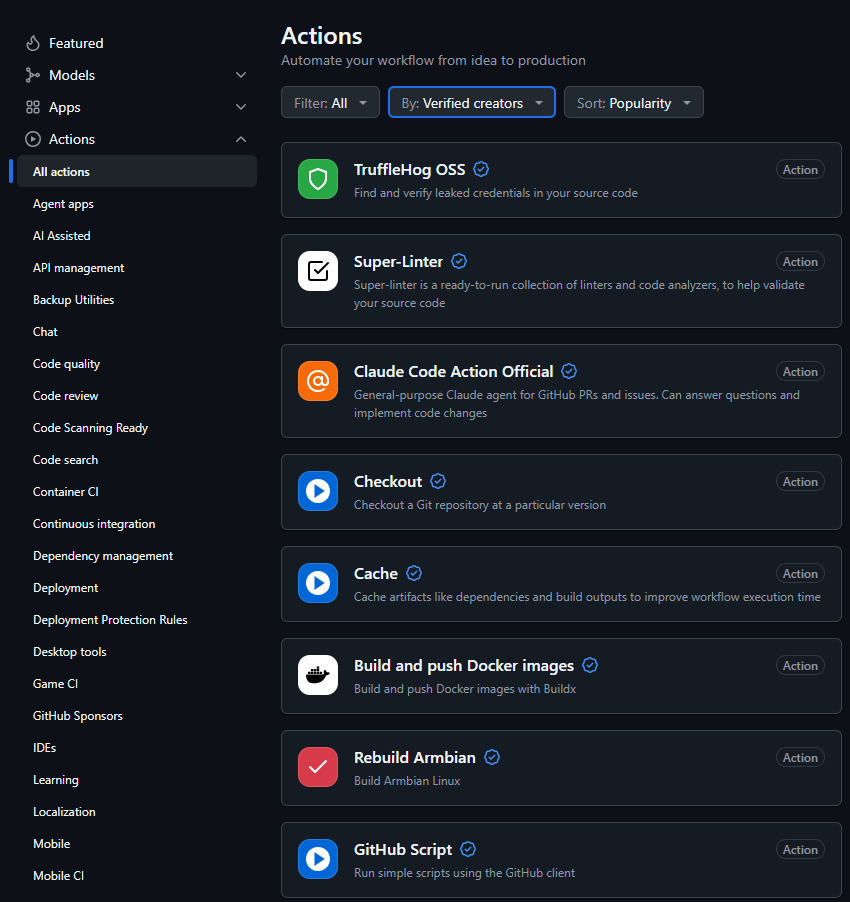Viewport: 850px width, 902px height.
Task: Select All actions in the sidebar
Action: pos(137,171)
